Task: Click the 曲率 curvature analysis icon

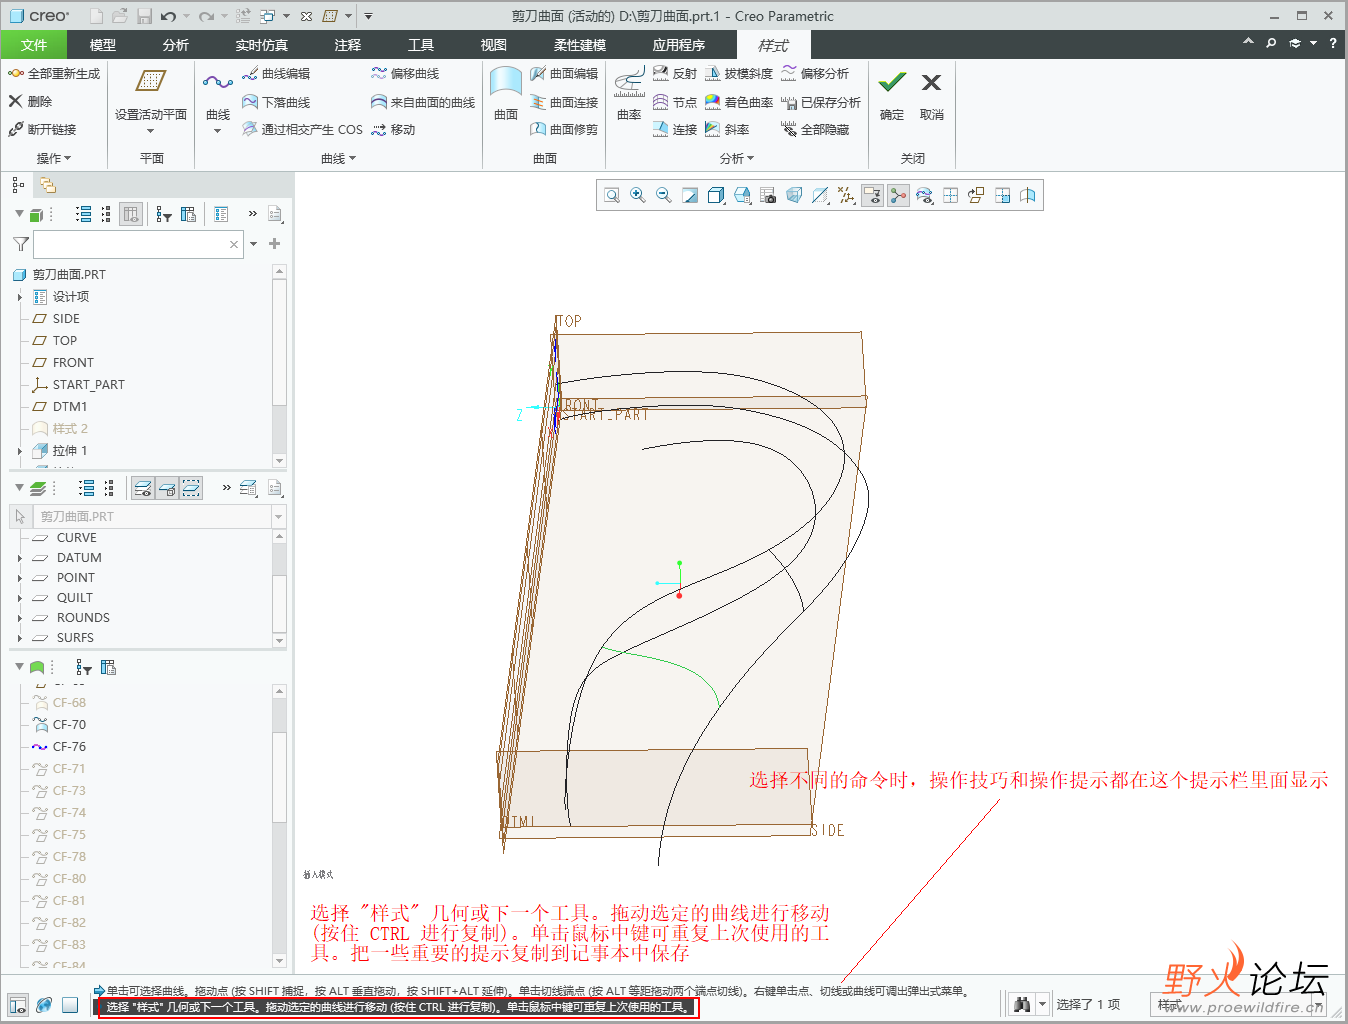Action: tap(629, 94)
